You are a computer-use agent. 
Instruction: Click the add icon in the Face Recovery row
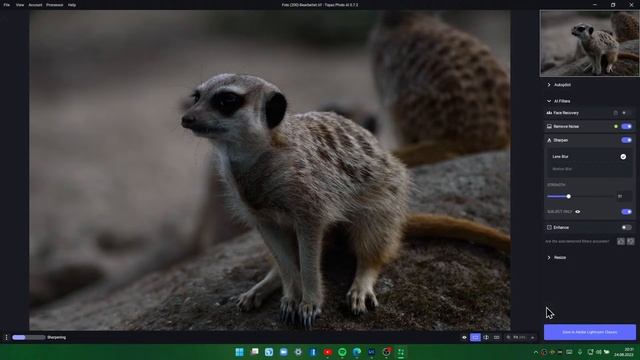point(624,113)
